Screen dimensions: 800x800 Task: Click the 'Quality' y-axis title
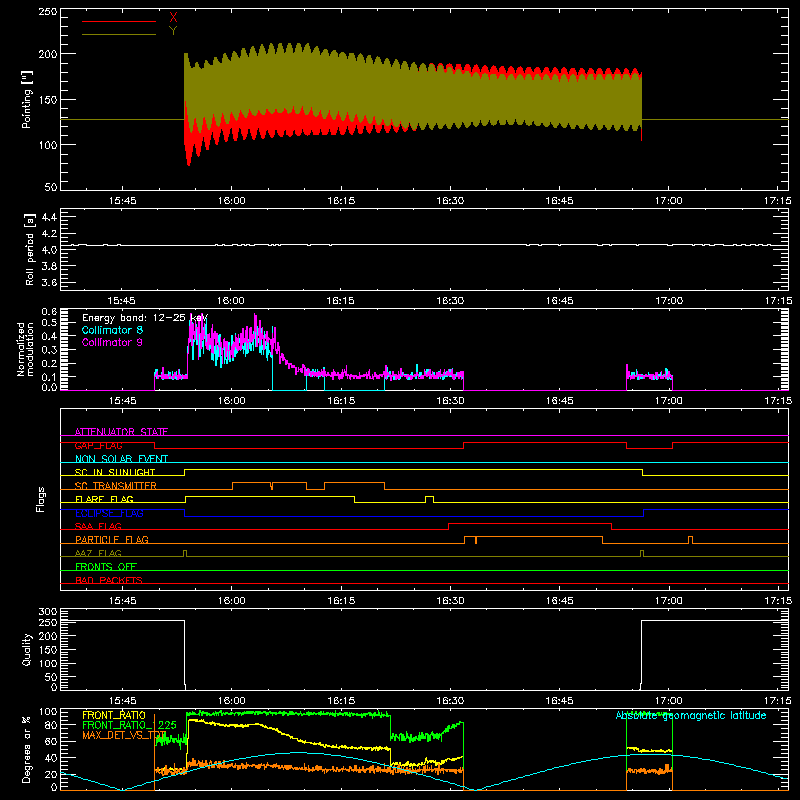(x=27, y=649)
